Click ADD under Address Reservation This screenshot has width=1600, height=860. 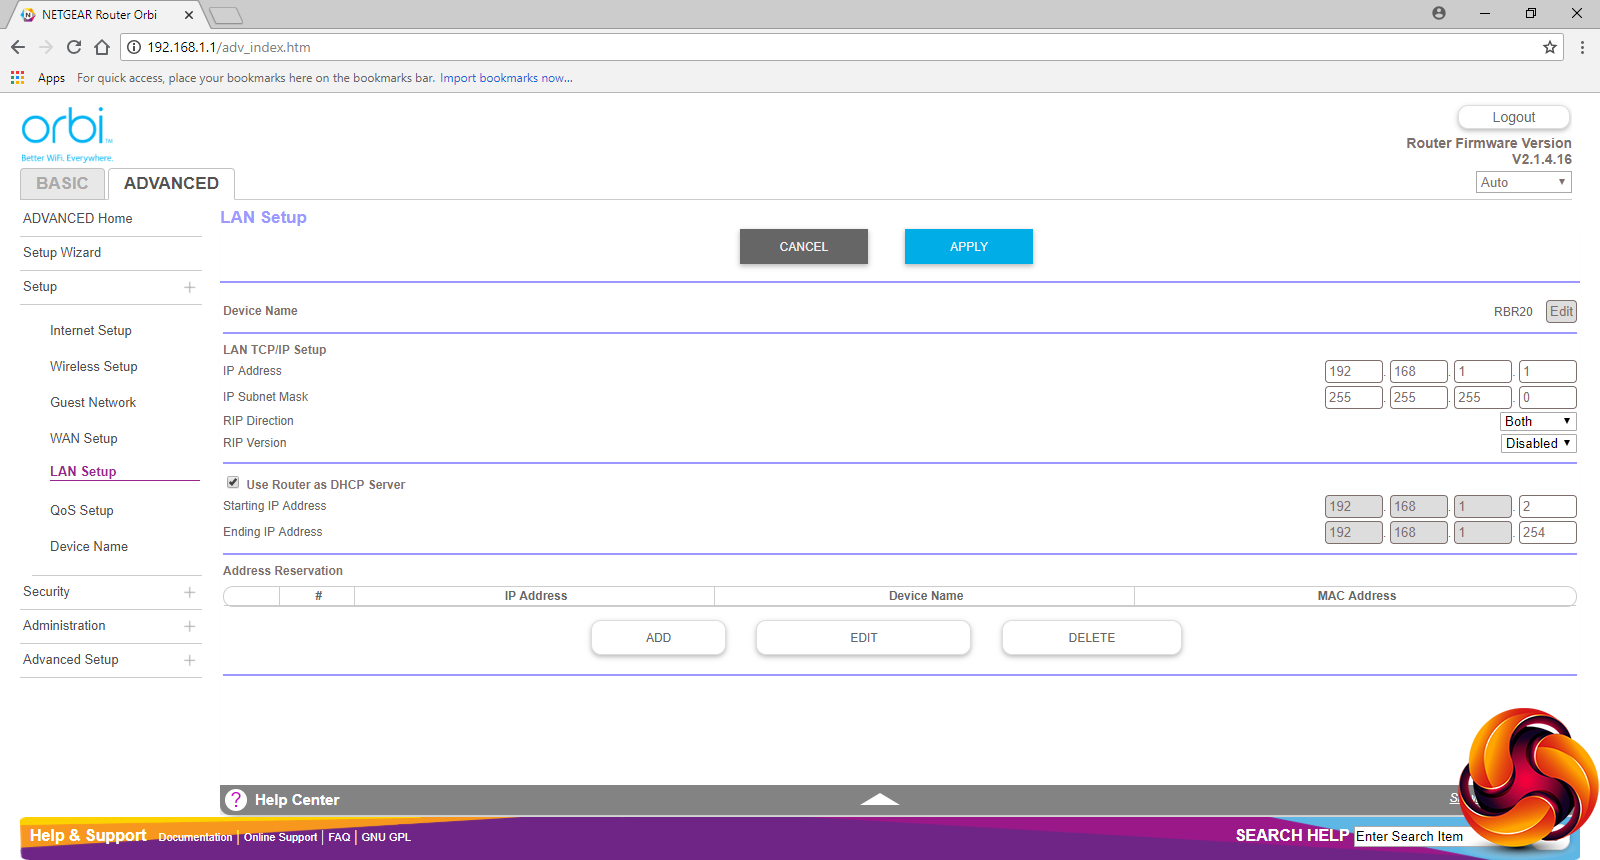point(658,638)
